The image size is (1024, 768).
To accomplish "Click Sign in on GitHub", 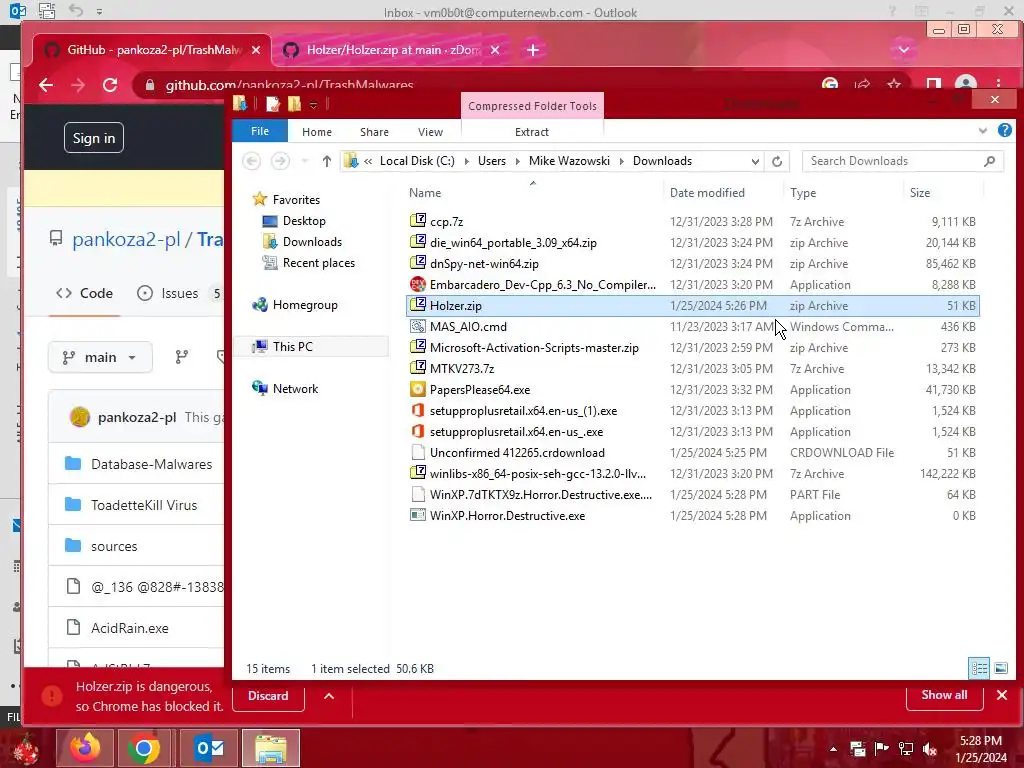I will [94, 138].
